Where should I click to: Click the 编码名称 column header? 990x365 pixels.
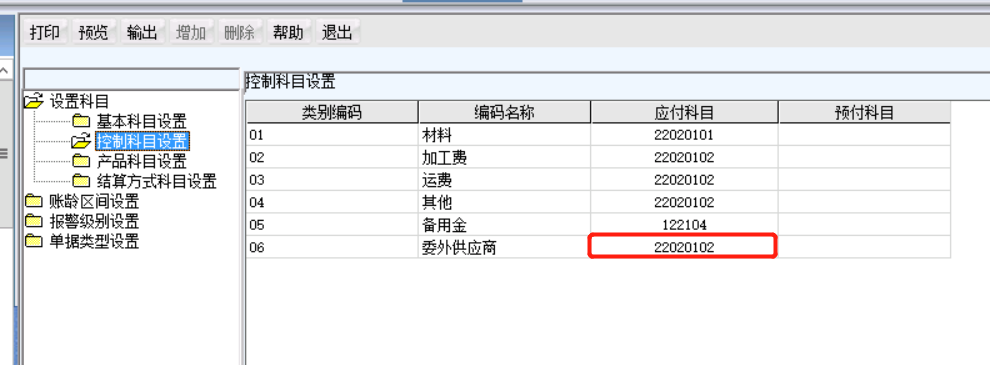tap(504, 113)
